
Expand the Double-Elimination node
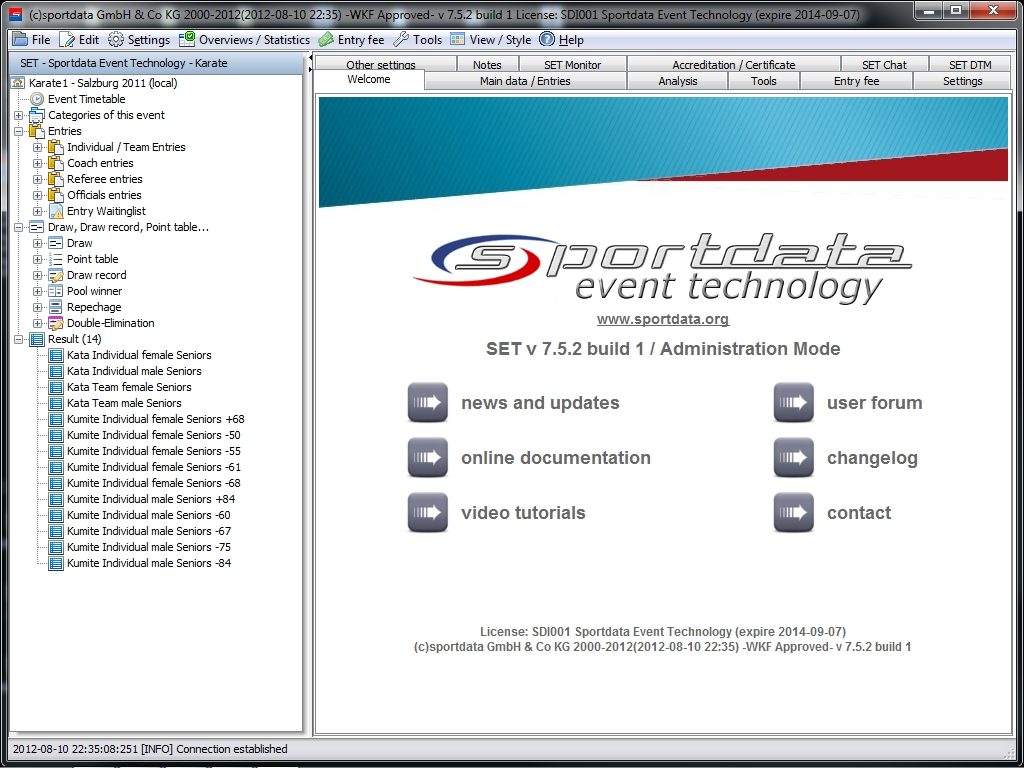point(37,323)
